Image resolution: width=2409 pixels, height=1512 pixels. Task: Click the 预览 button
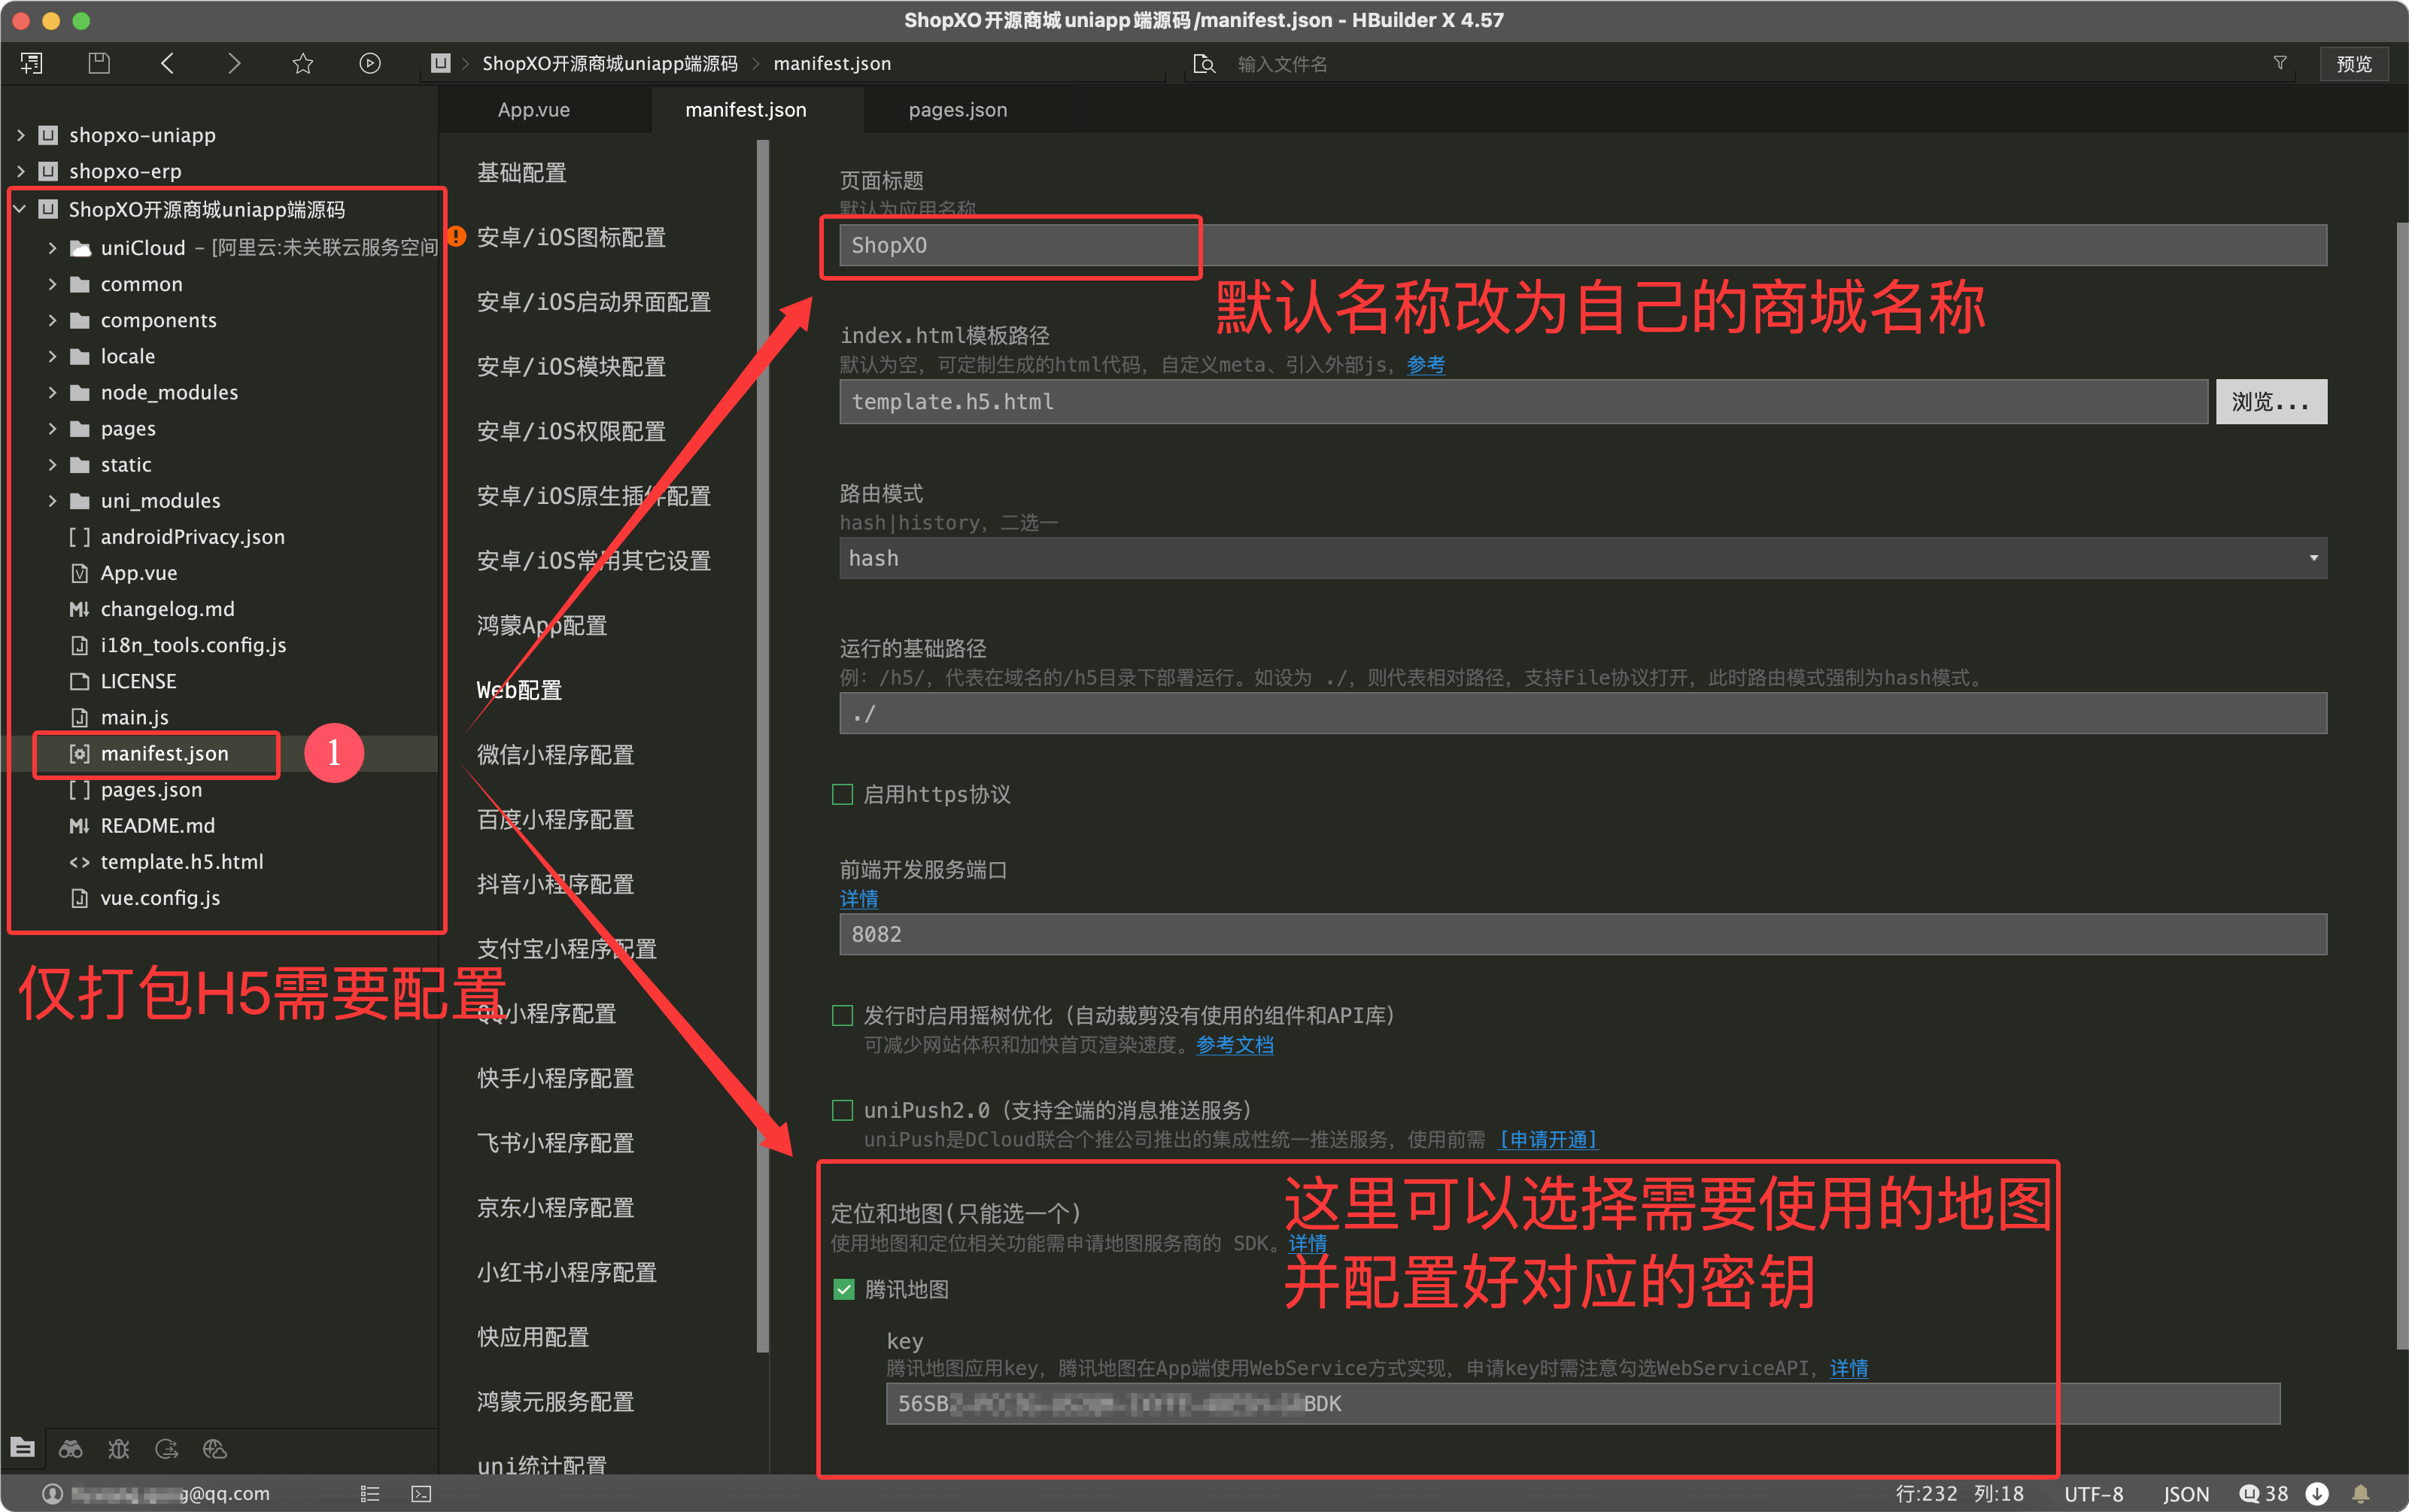2354,63
